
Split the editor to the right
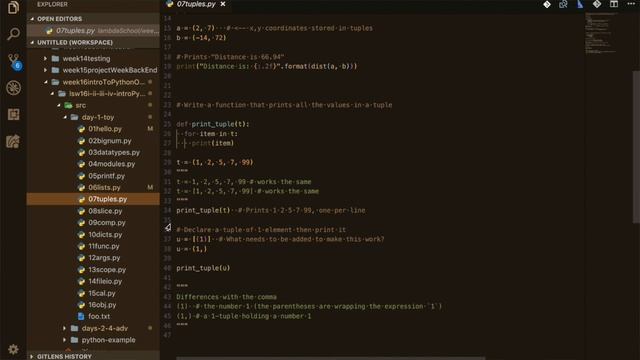point(613,4)
